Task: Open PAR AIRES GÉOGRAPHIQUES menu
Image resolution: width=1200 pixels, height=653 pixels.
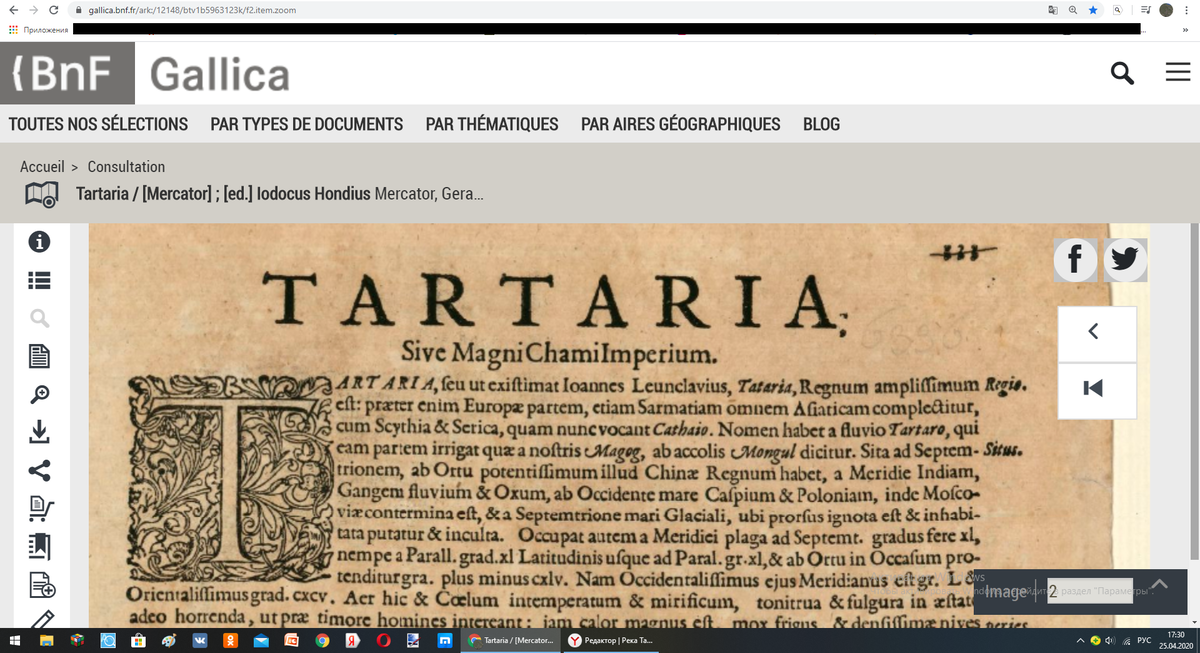Action: [x=681, y=124]
